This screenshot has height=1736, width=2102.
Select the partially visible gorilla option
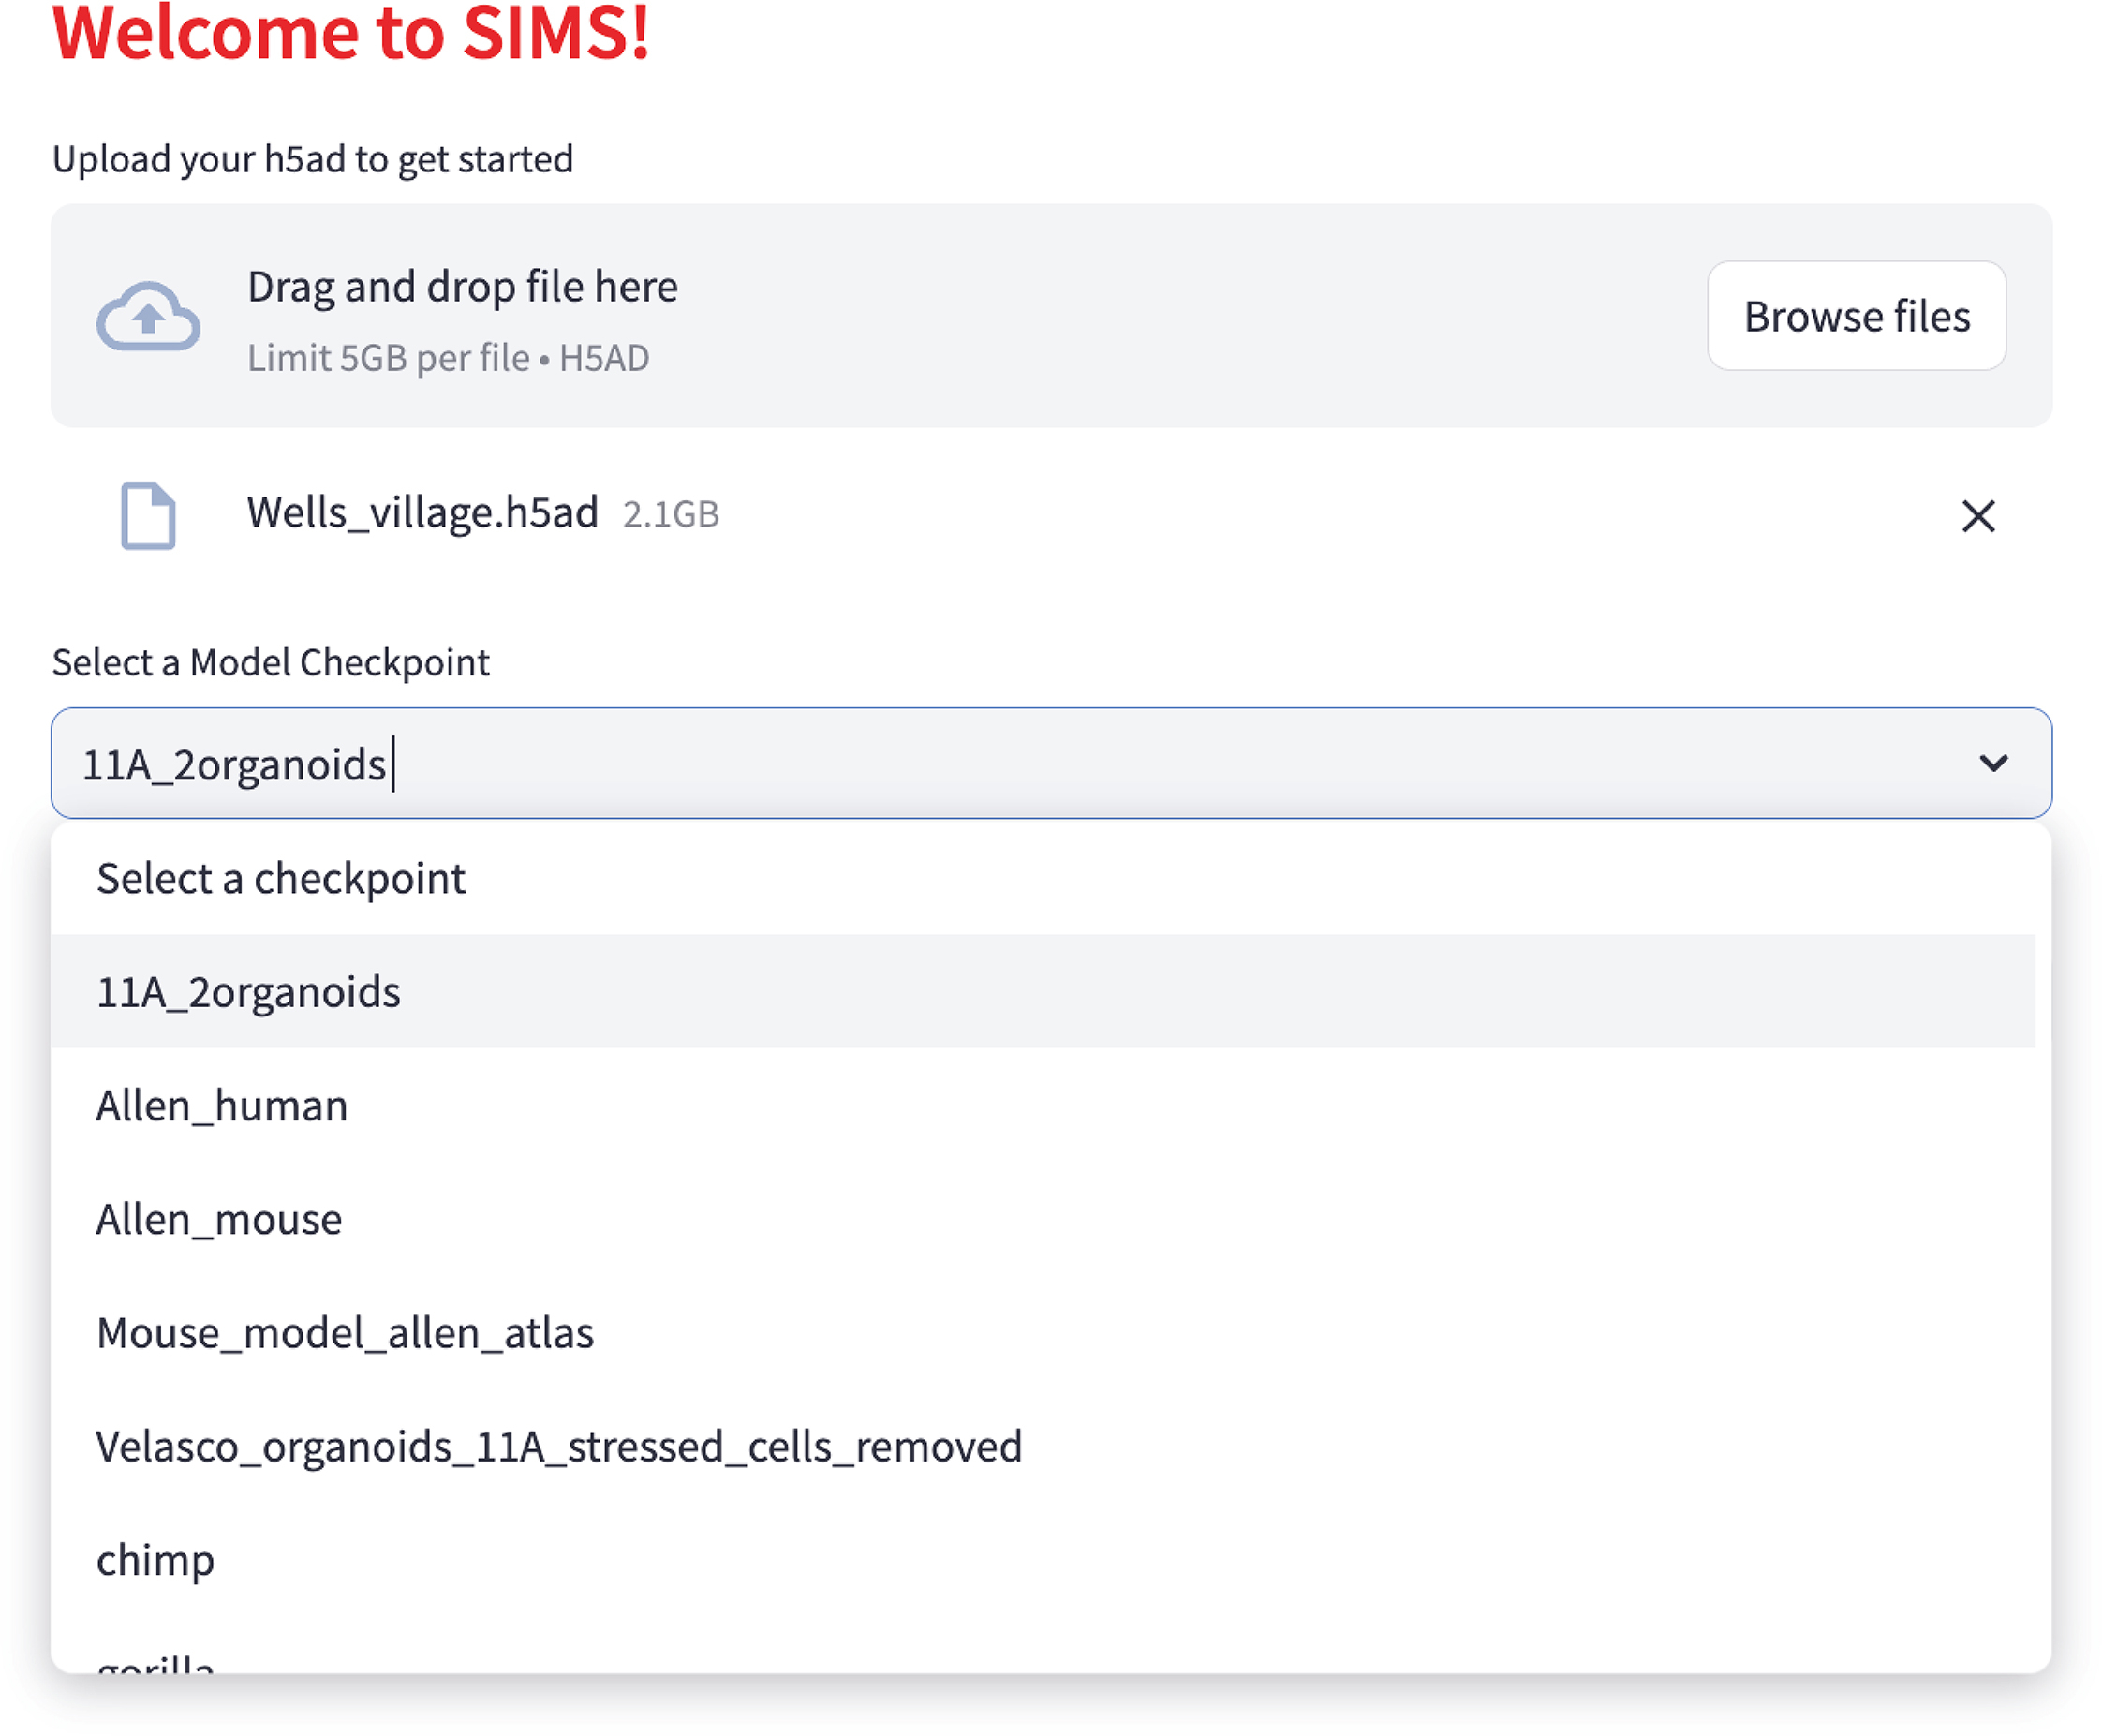pyautogui.click(x=155, y=1662)
